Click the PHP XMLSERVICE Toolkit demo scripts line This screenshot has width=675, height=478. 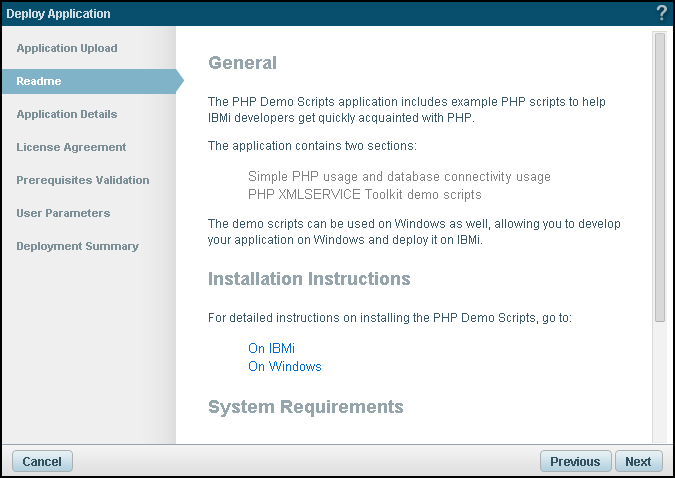(x=365, y=195)
